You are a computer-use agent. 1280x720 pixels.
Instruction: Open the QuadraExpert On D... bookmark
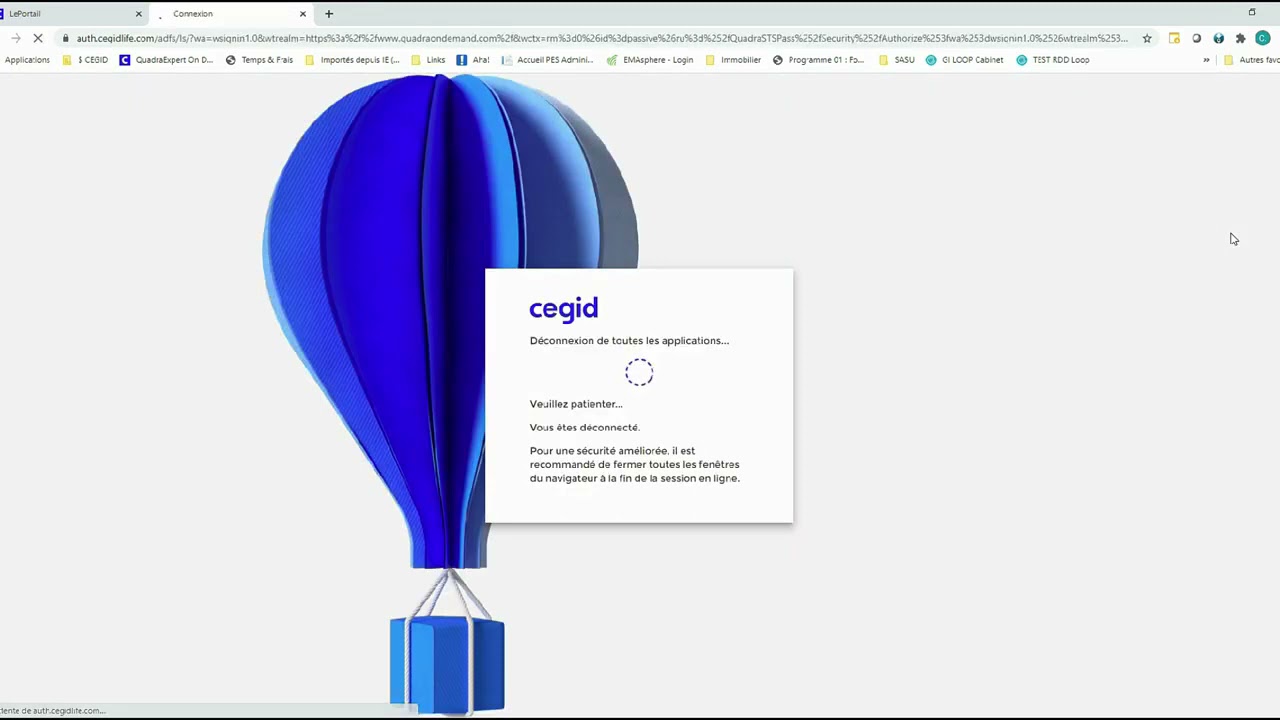pos(166,60)
